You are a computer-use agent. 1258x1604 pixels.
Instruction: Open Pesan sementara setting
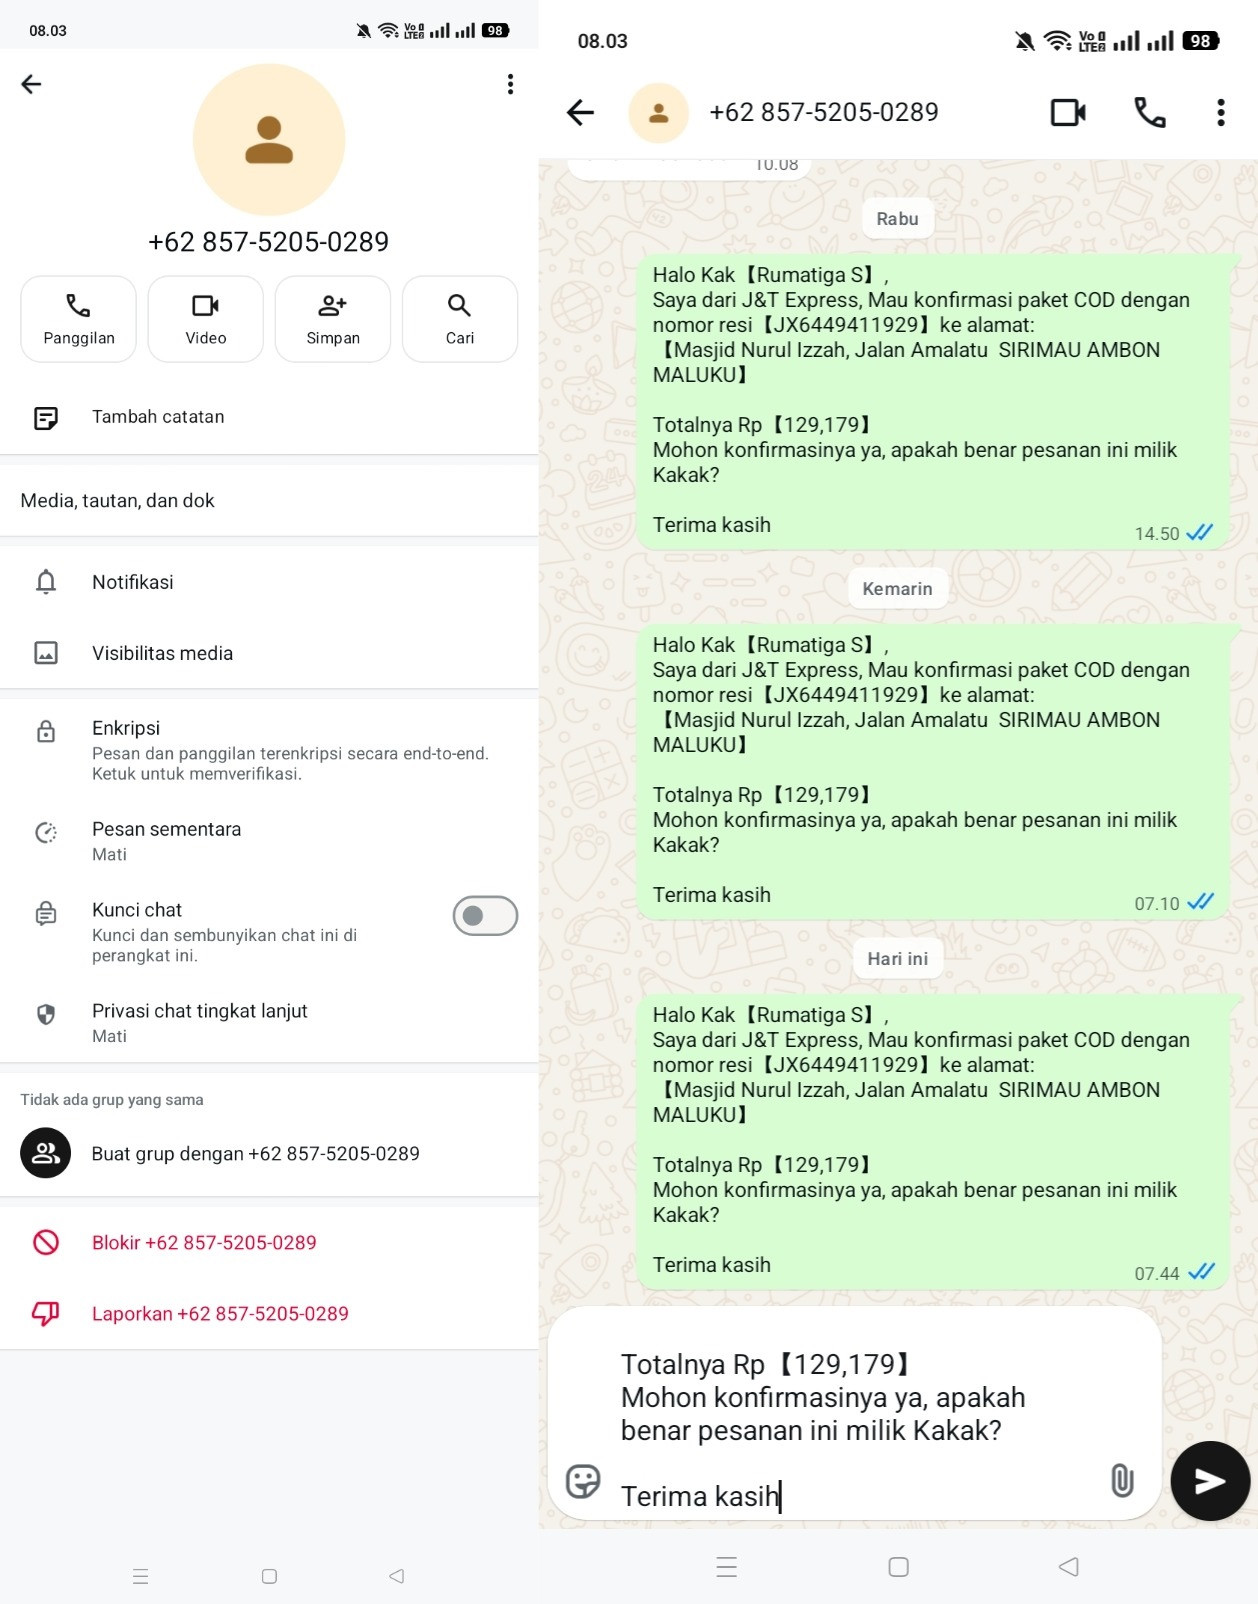[270, 841]
